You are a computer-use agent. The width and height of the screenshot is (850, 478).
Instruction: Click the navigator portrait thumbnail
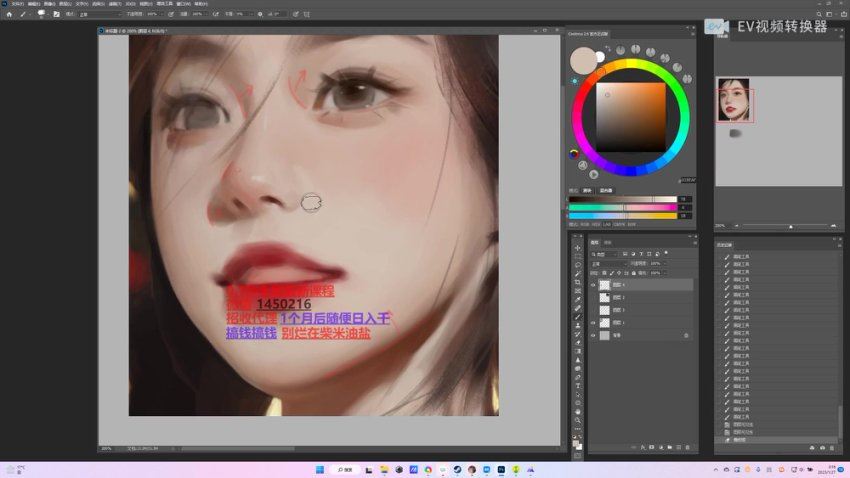pyautogui.click(x=733, y=99)
